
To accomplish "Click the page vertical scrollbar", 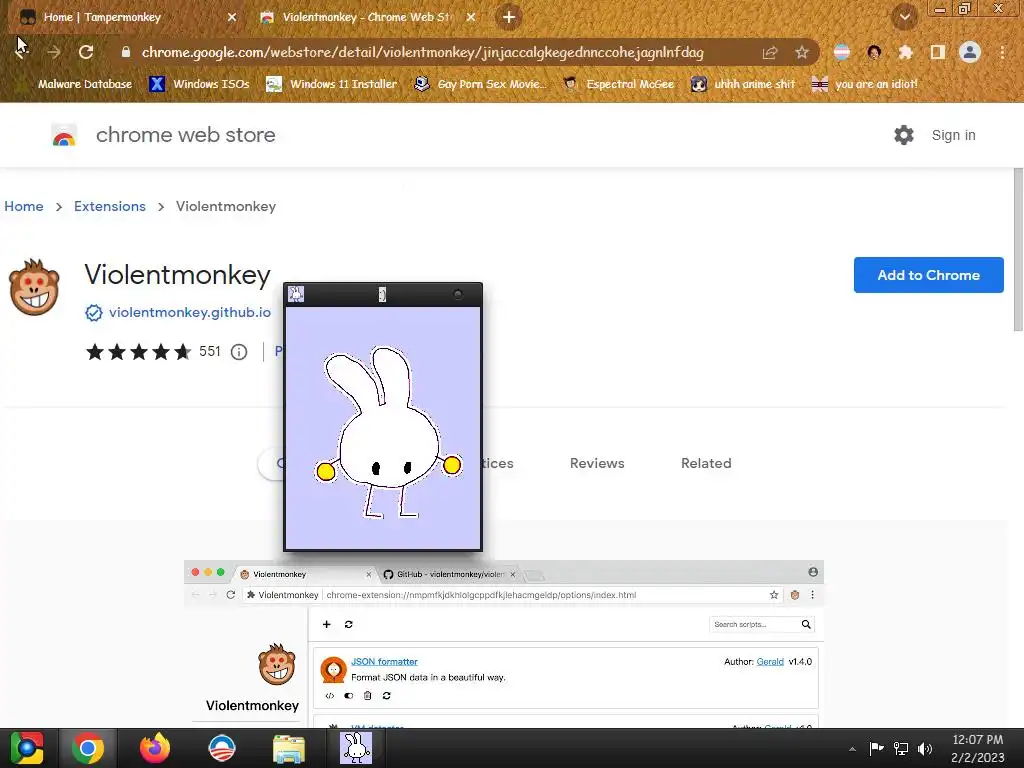I will [x=1017, y=249].
